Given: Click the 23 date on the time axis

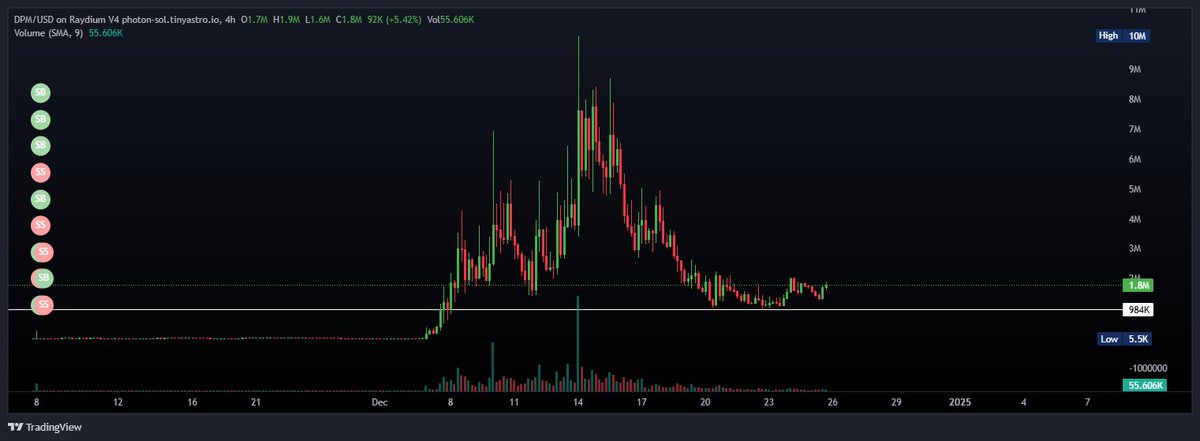Looking at the screenshot, I should pos(769,402).
